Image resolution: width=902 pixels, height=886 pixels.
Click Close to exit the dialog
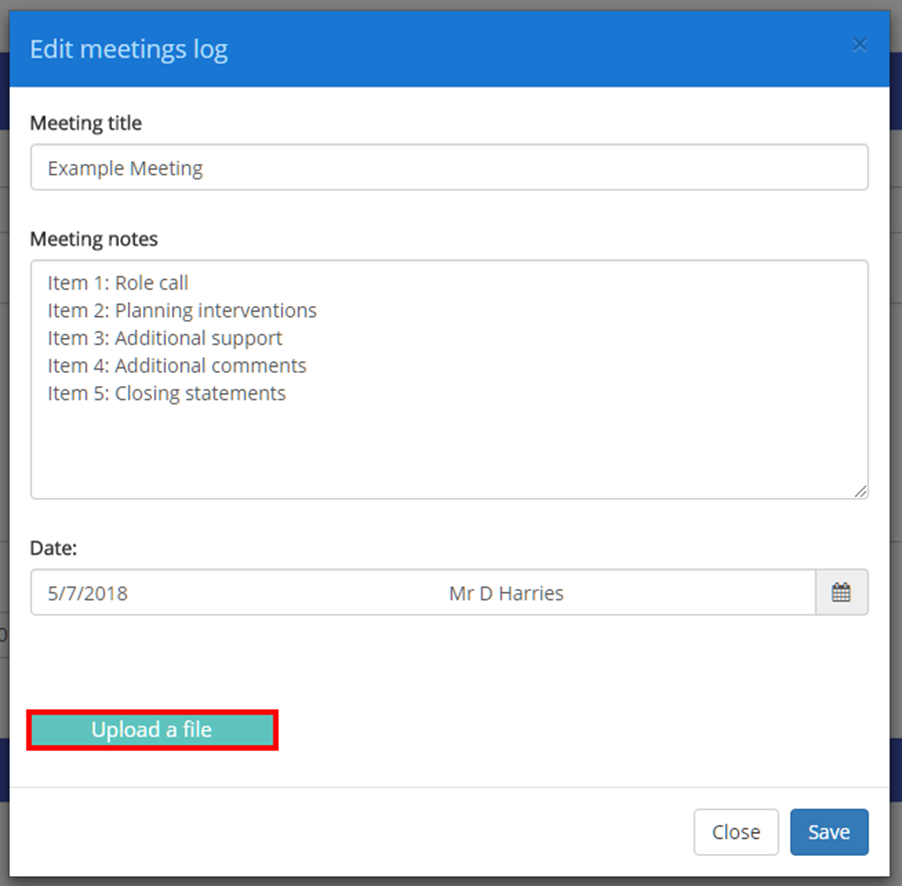(736, 831)
